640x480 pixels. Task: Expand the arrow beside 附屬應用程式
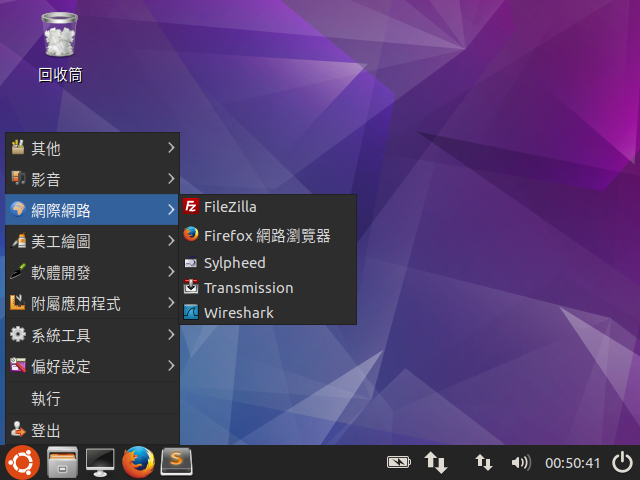171,303
